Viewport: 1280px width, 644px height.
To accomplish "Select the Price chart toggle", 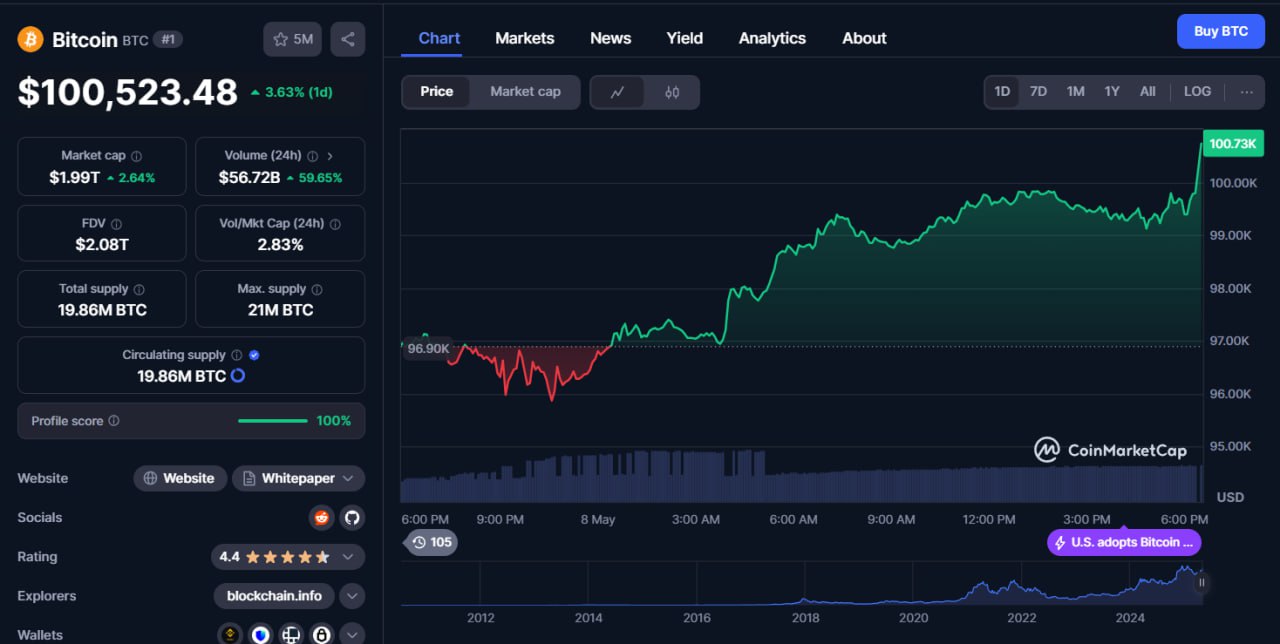I will [x=436, y=92].
